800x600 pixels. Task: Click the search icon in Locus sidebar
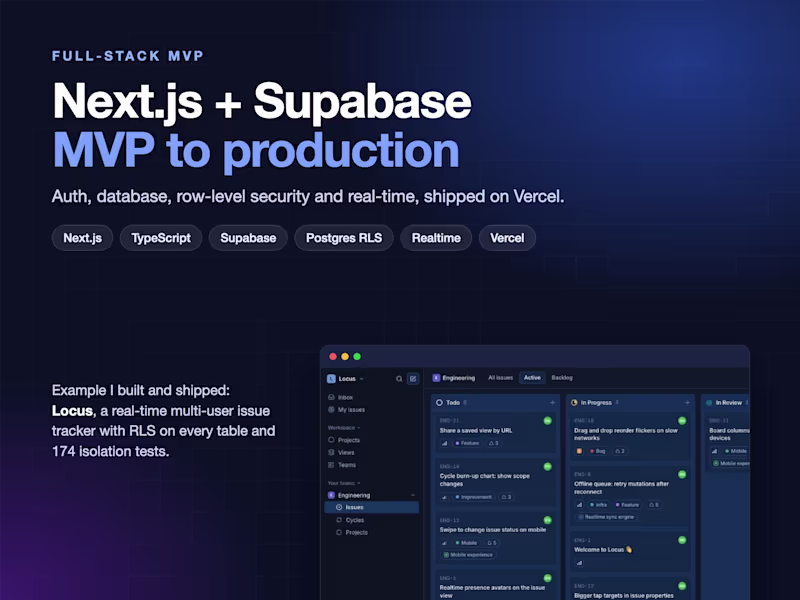click(x=399, y=379)
